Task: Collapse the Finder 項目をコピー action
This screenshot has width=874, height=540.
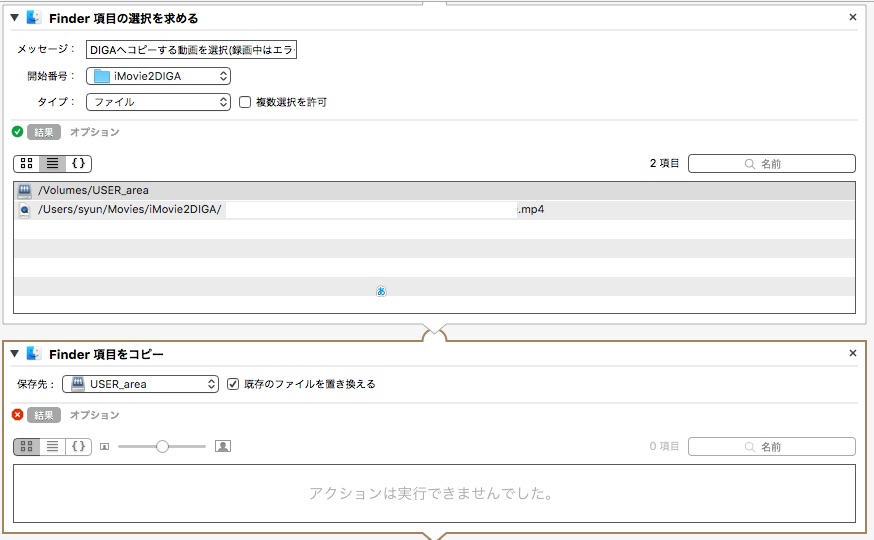Action: tap(14, 353)
